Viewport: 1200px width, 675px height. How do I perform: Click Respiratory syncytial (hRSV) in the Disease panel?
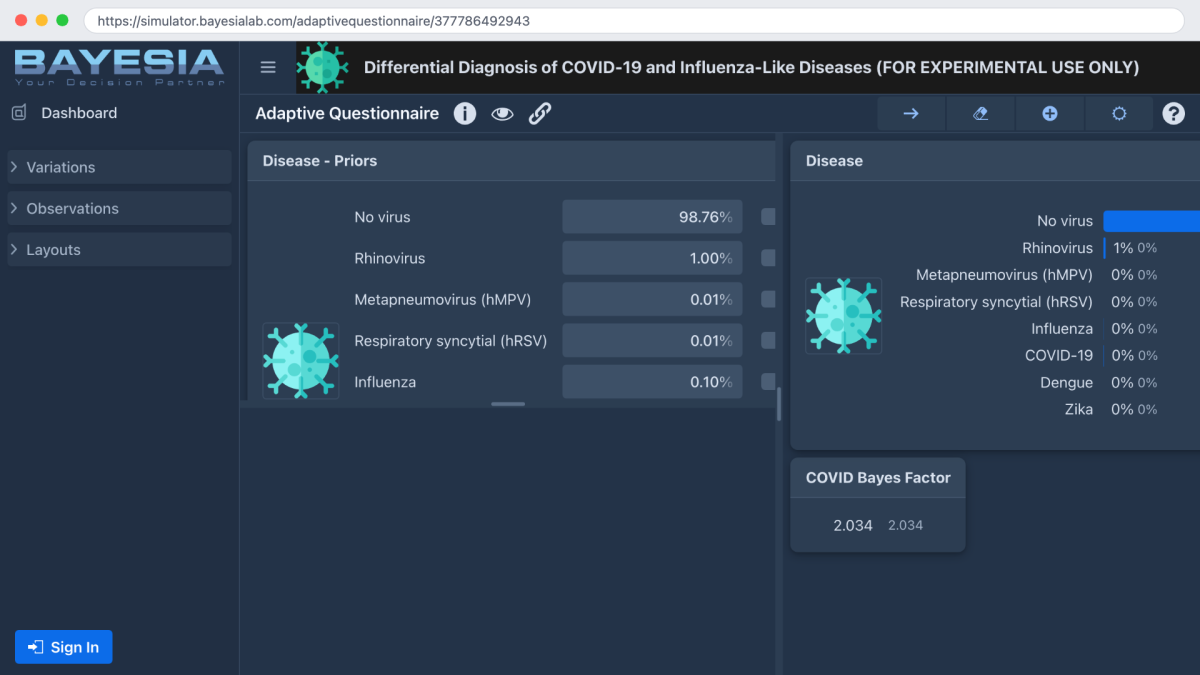coord(996,301)
